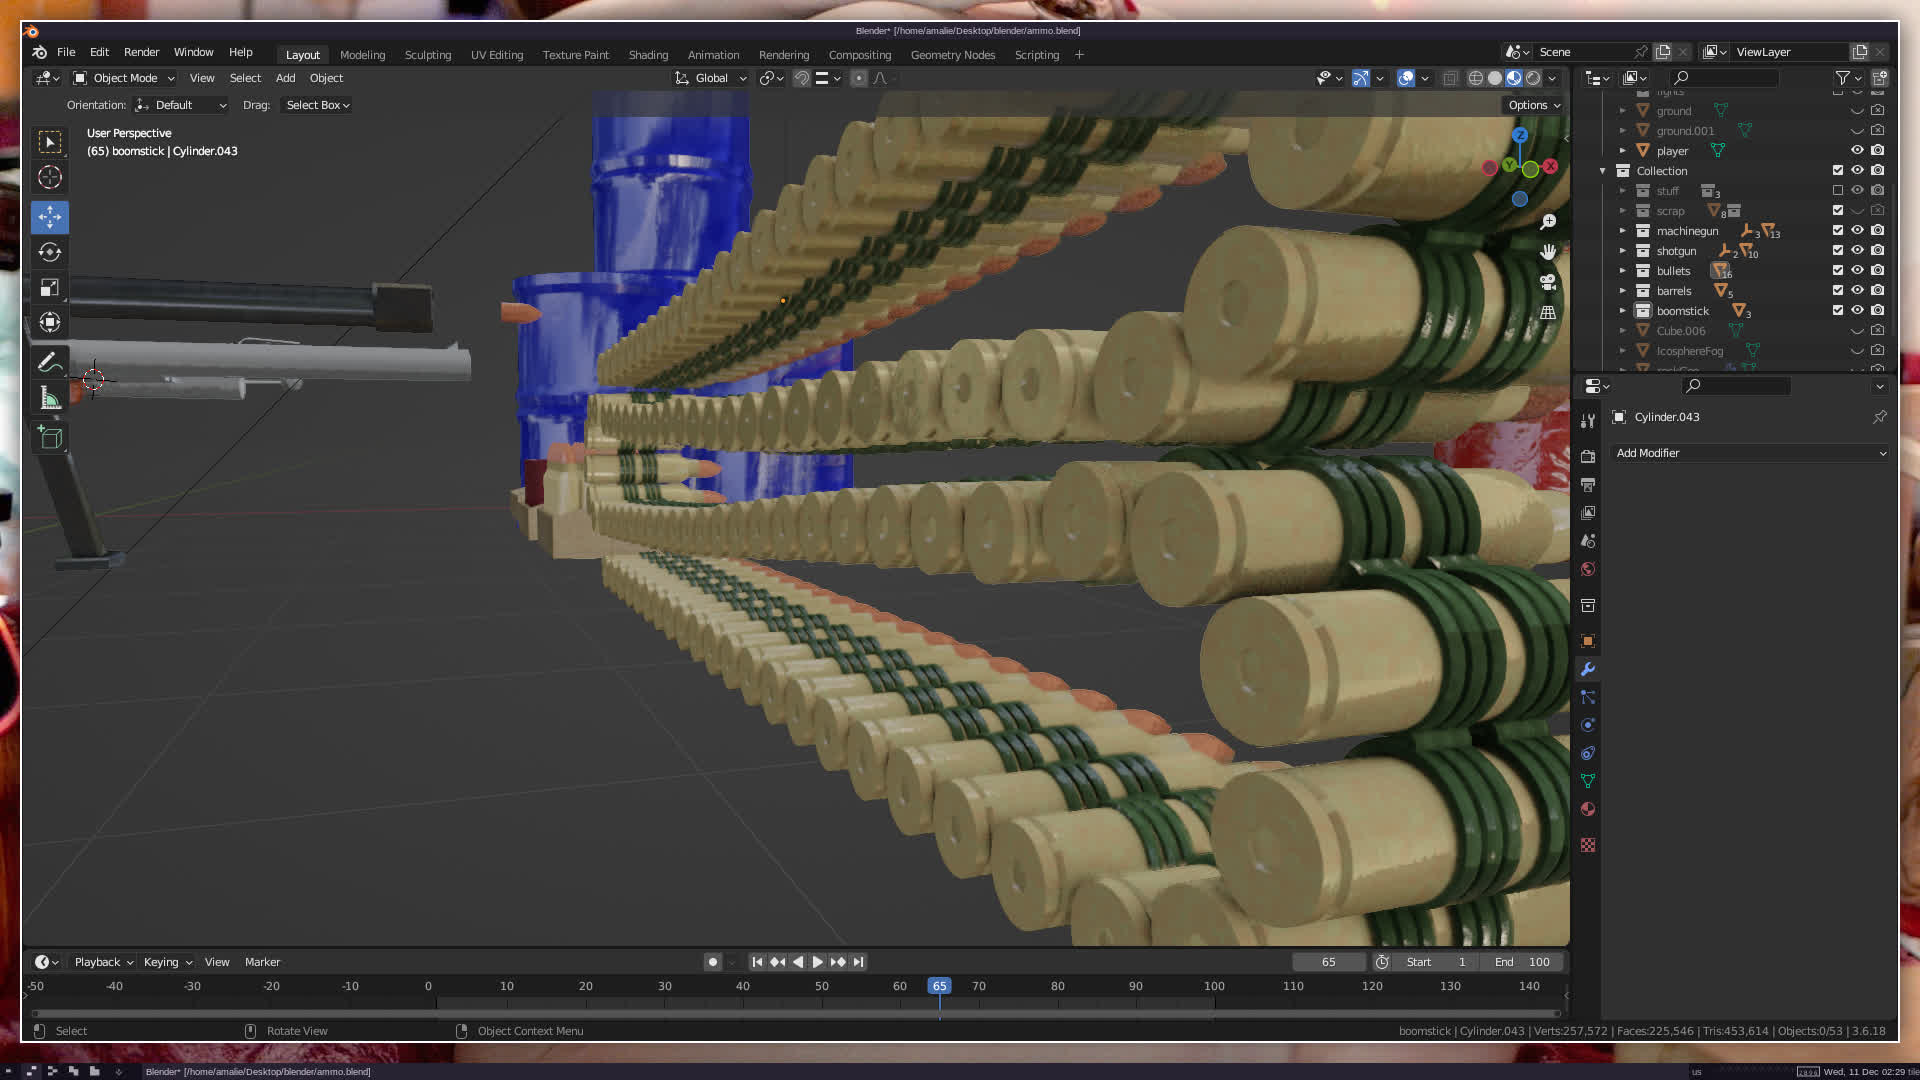
Task: Select the Move tool in toolbar
Action: click(x=49, y=217)
